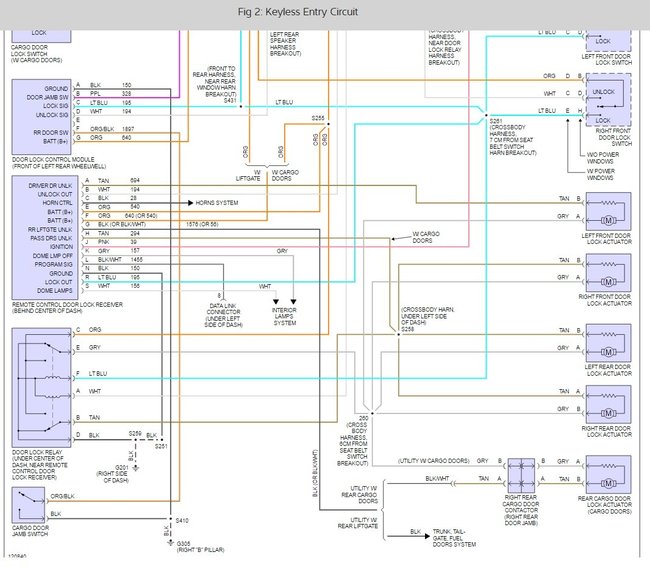650x566 pixels.
Task: Click the 'RR DOOR SW' pin label
Action: [x=51, y=133]
